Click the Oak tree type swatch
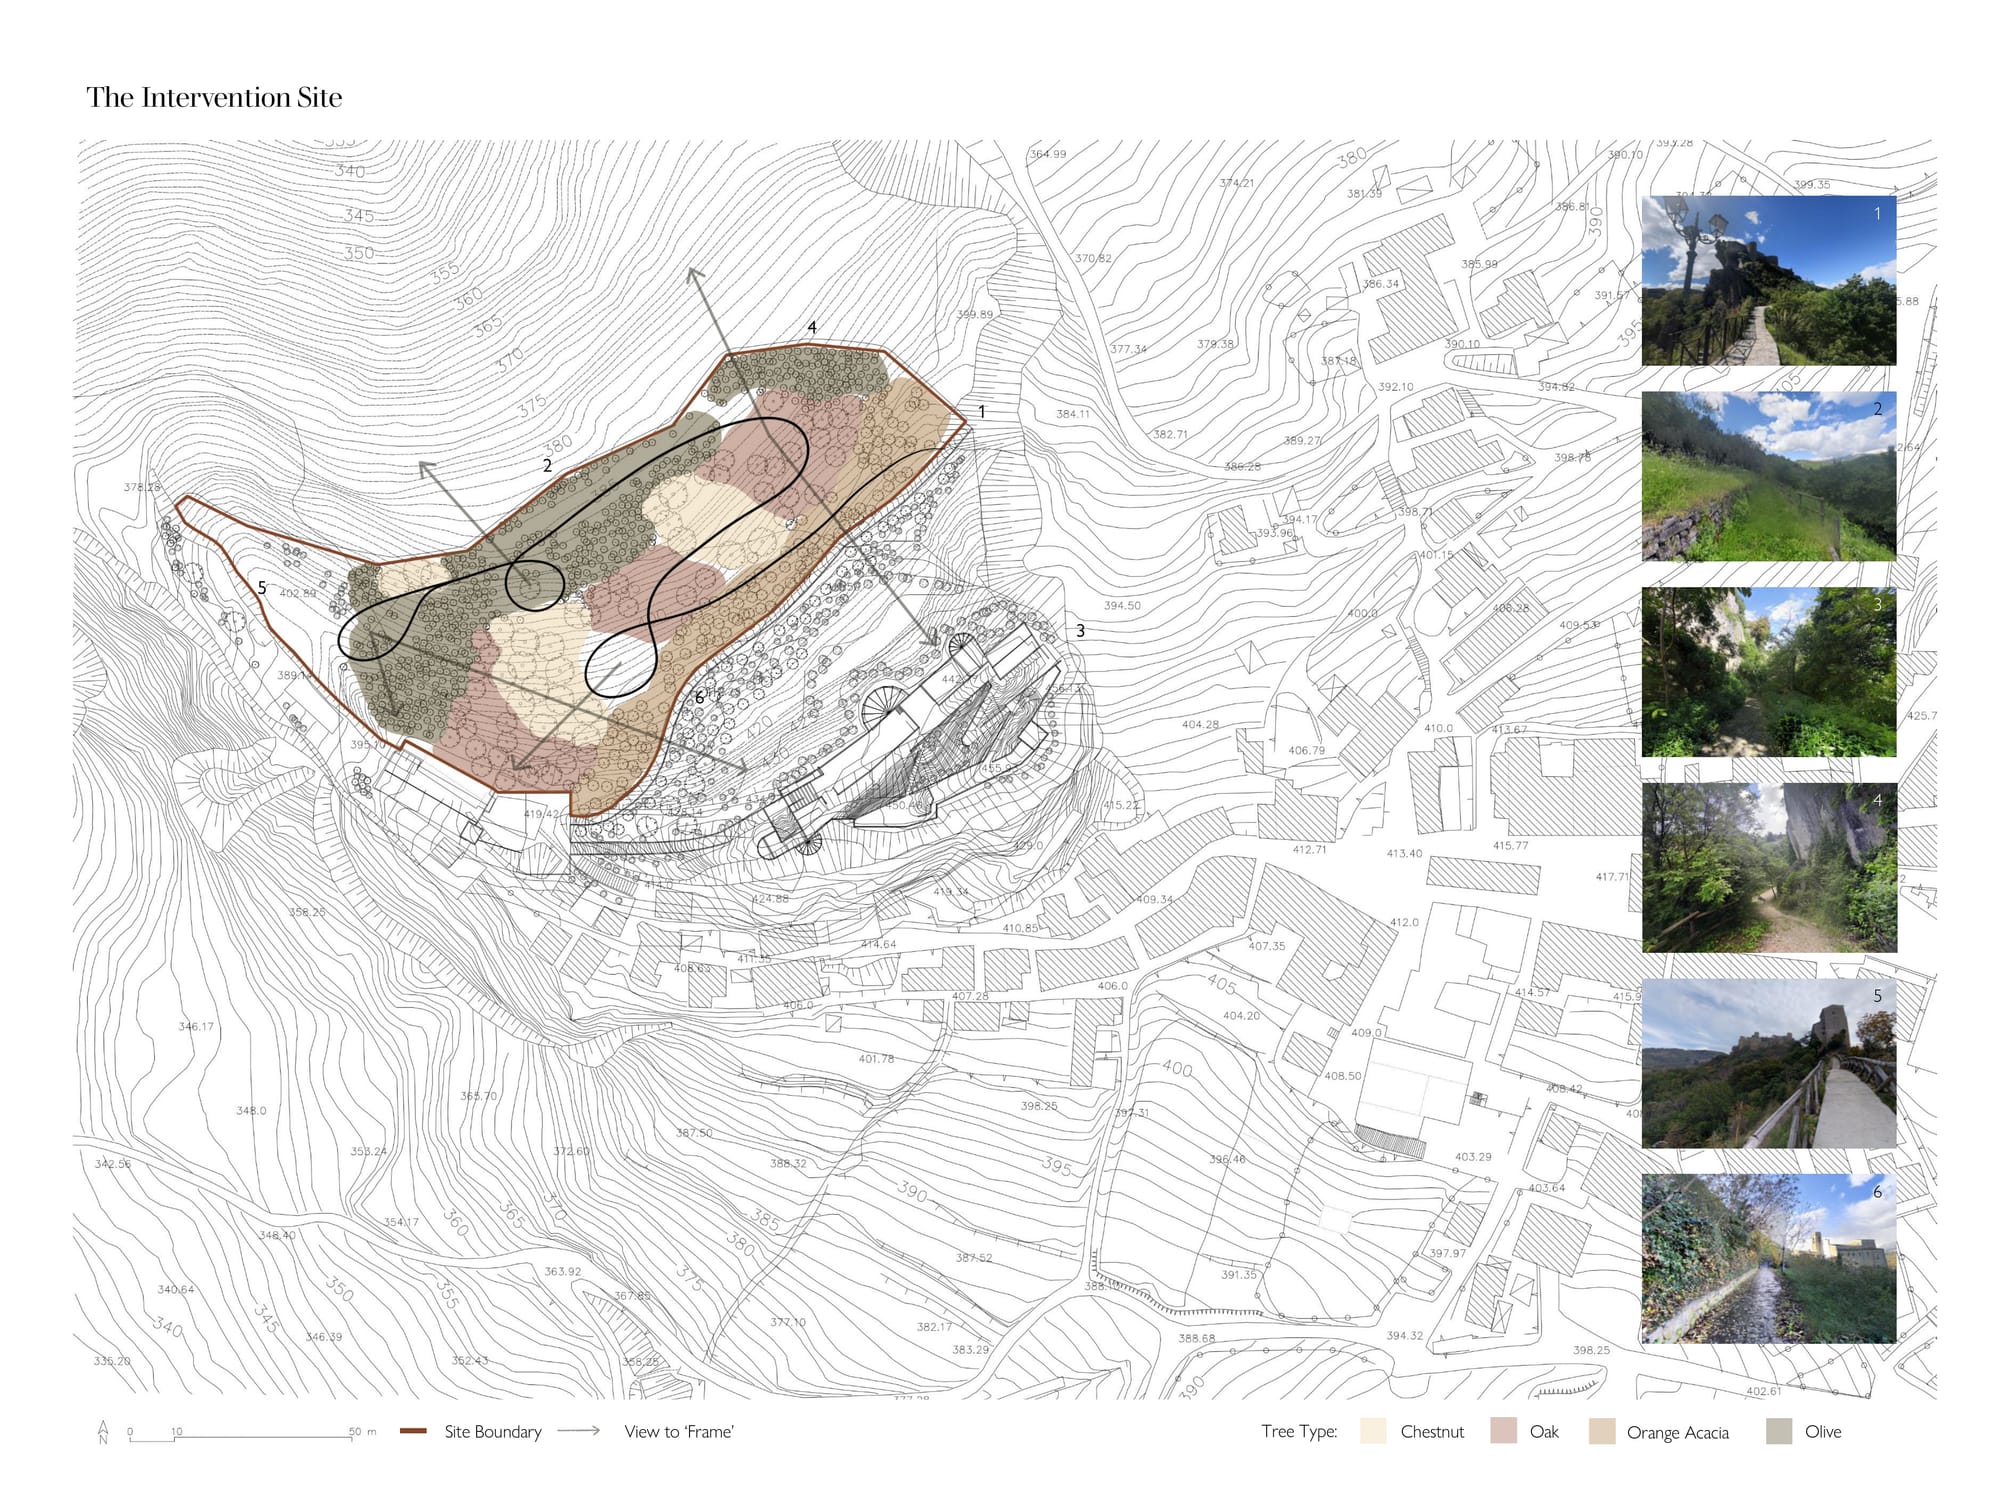The image size is (2000, 1500). coord(1503,1431)
